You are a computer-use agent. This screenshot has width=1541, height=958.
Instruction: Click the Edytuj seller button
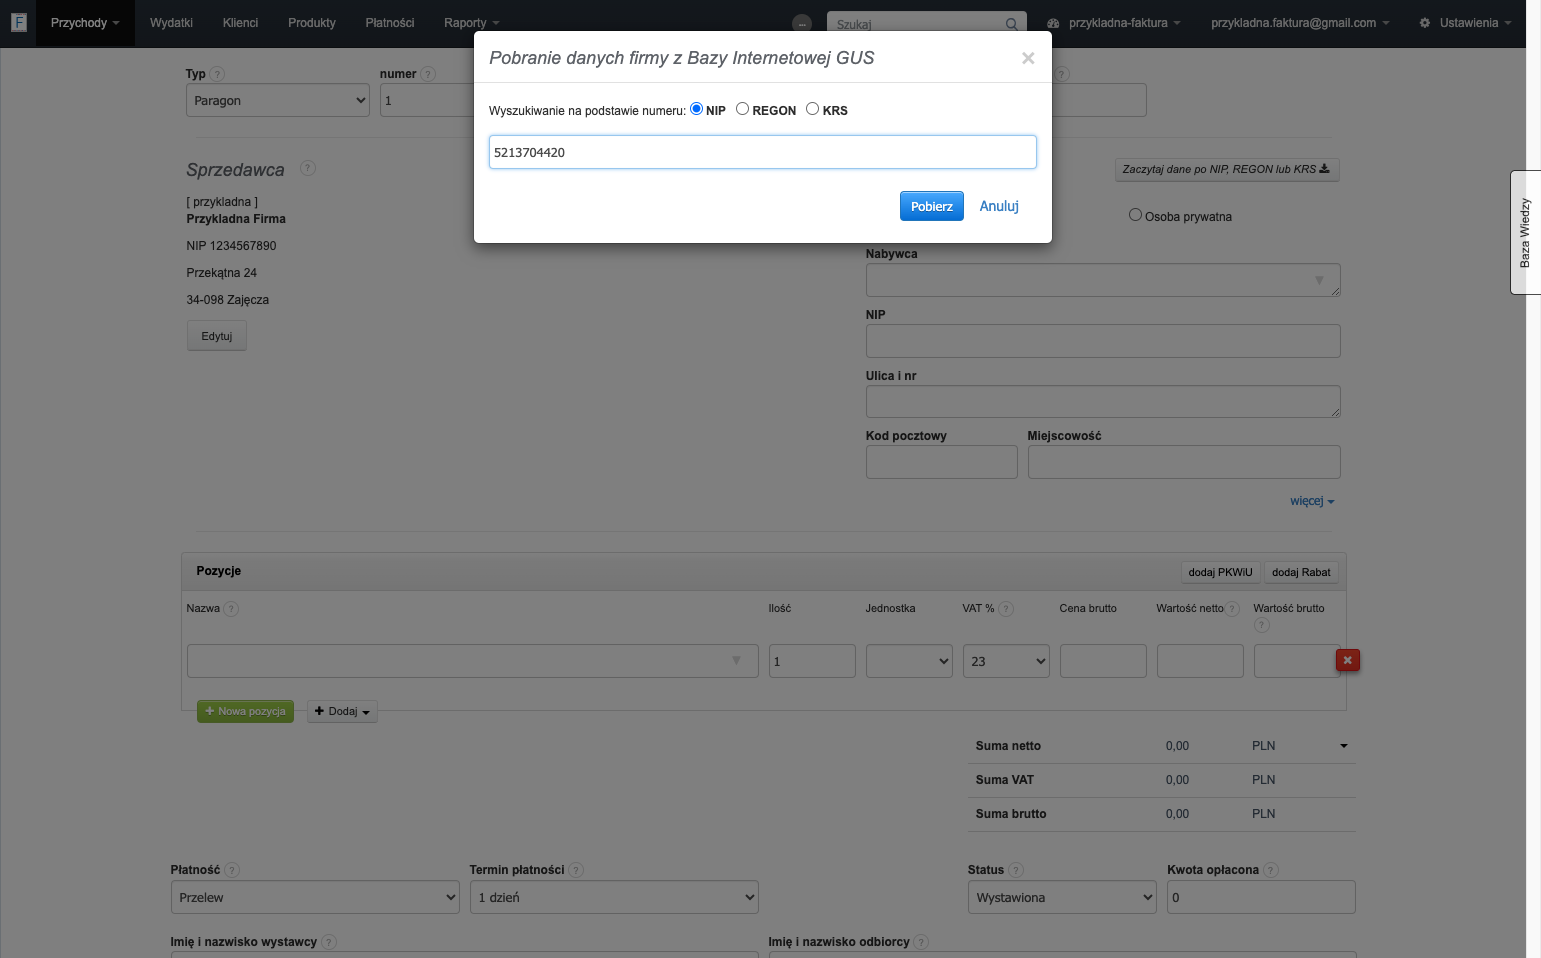[217, 336]
